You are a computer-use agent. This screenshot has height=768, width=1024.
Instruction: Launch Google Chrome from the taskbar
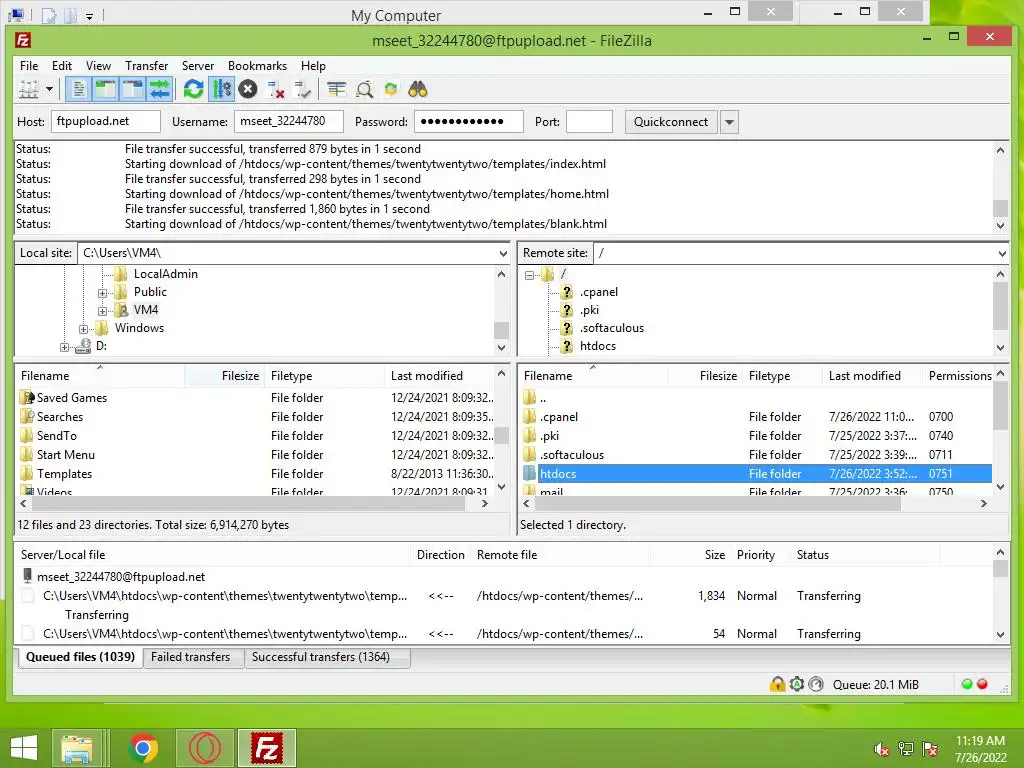(144, 748)
